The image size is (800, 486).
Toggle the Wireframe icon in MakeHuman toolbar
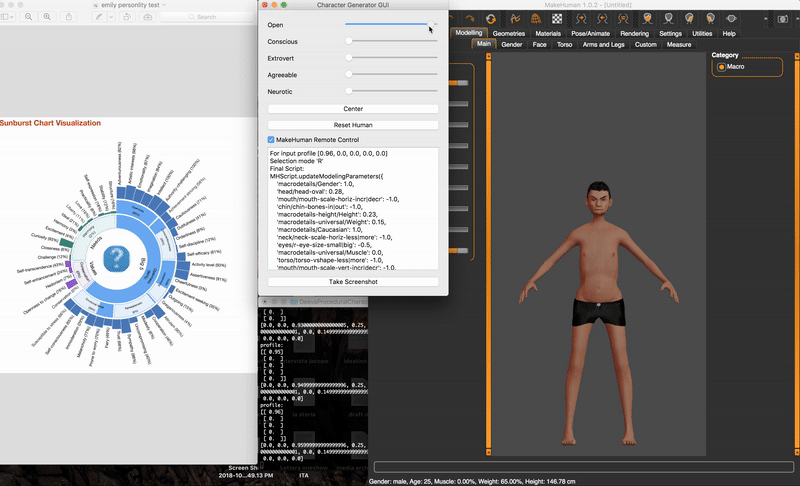pyautogui.click(x=536, y=19)
